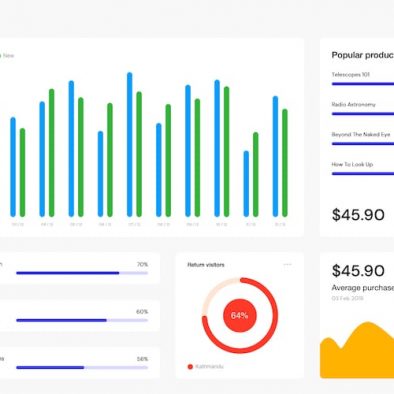
Task: Click the Popular products heading
Action: tap(363, 55)
